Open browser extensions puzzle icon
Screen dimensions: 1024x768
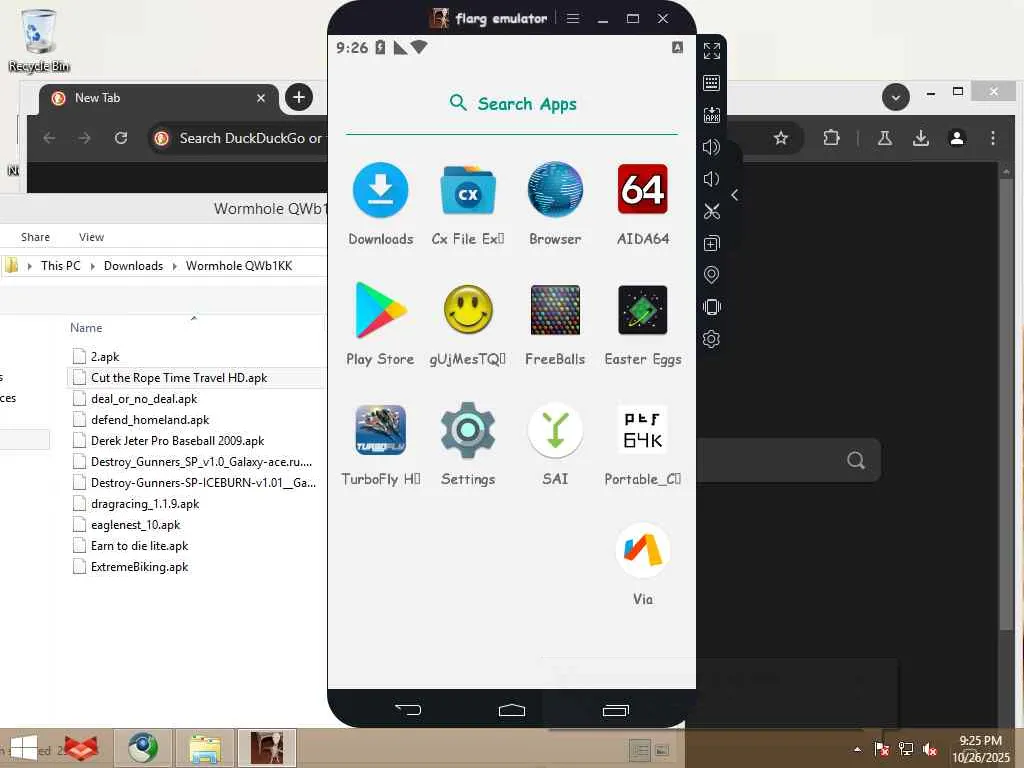tap(831, 138)
